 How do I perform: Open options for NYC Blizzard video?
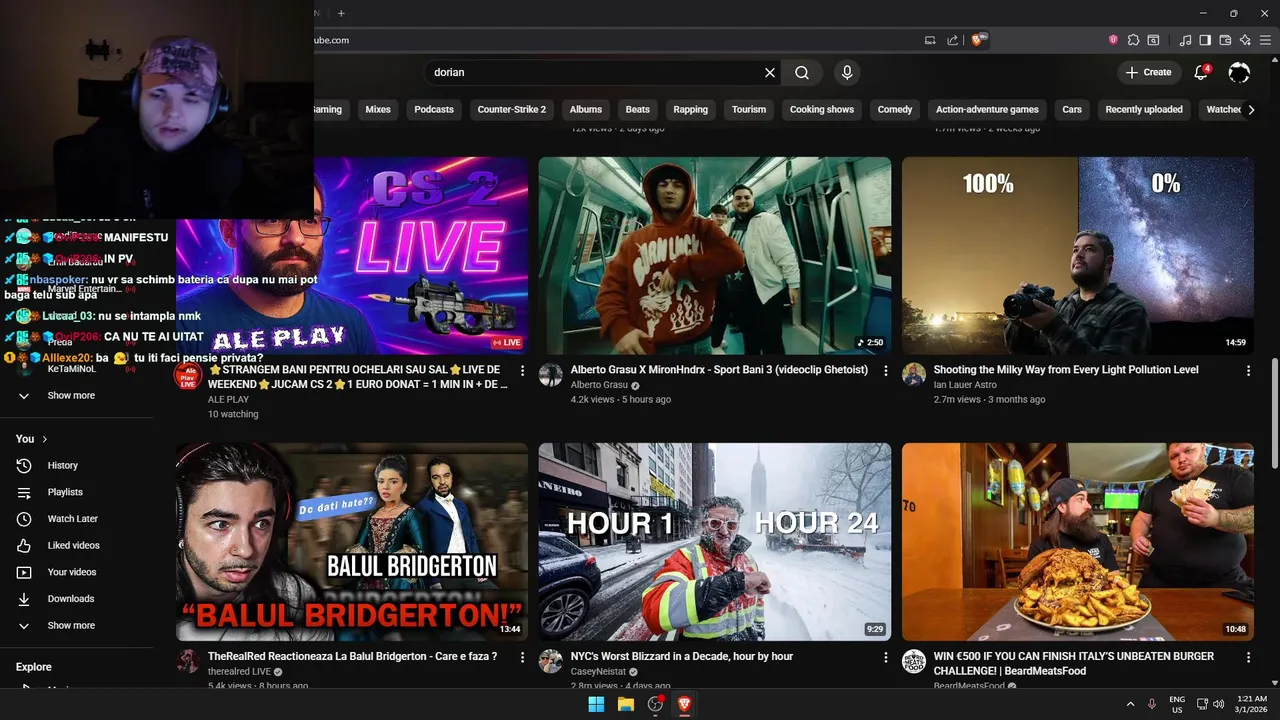[885, 657]
